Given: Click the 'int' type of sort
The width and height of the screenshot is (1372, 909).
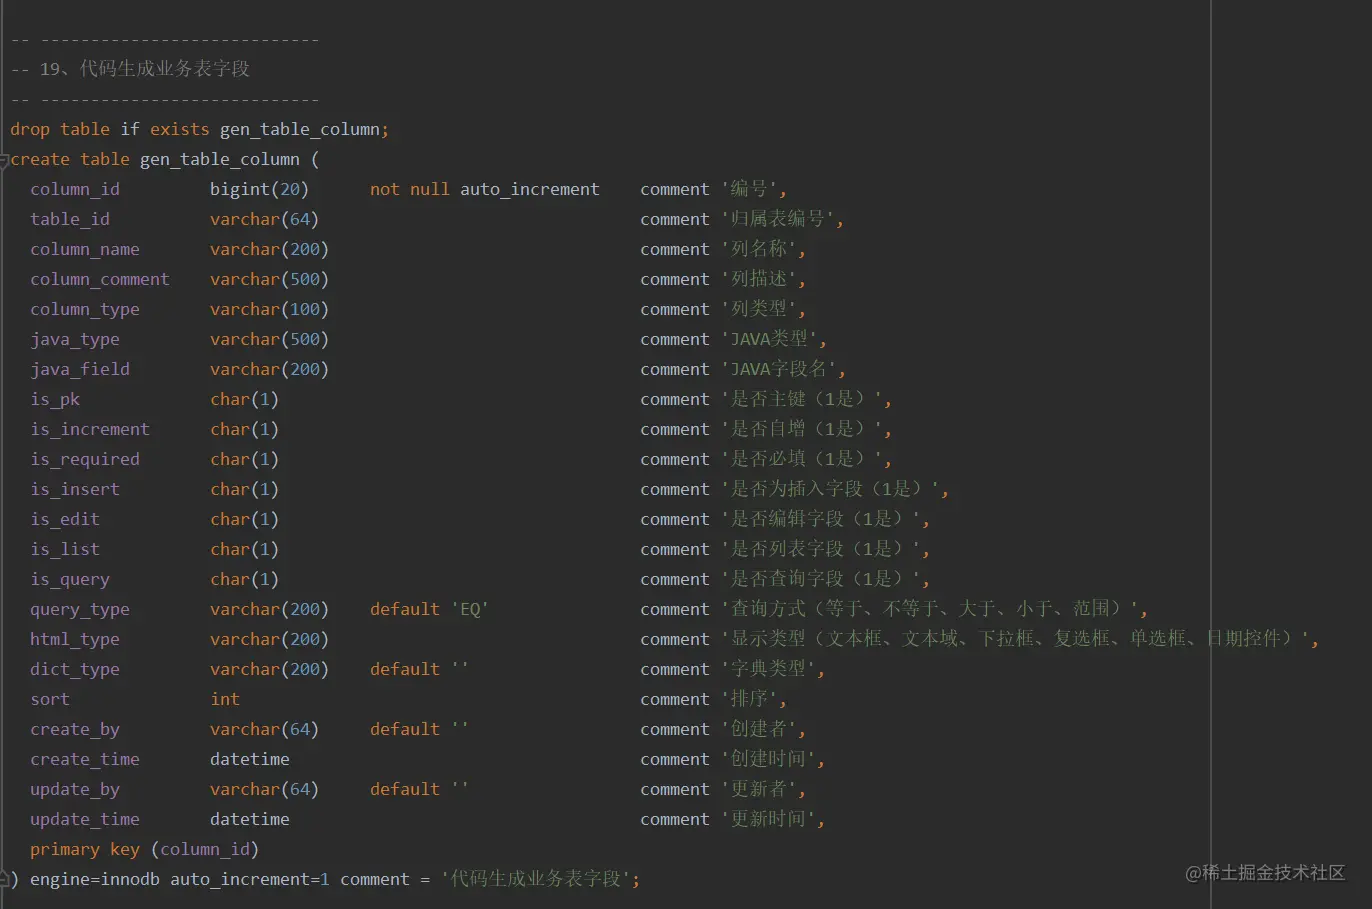Looking at the screenshot, I should (x=225, y=700).
